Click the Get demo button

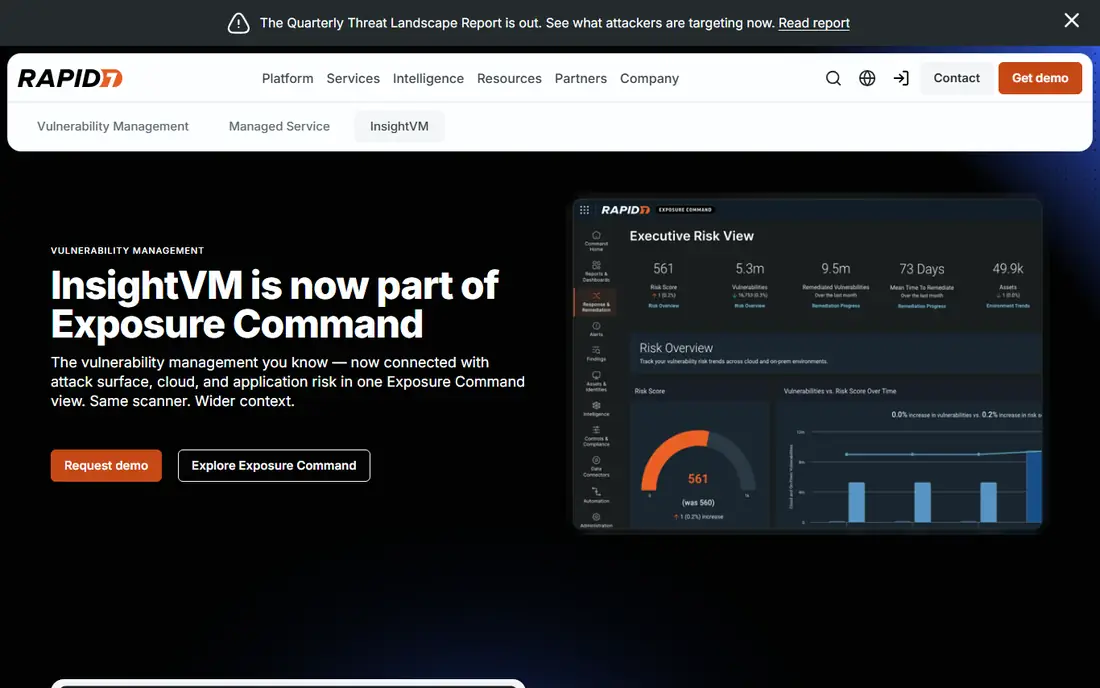point(1040,78)
